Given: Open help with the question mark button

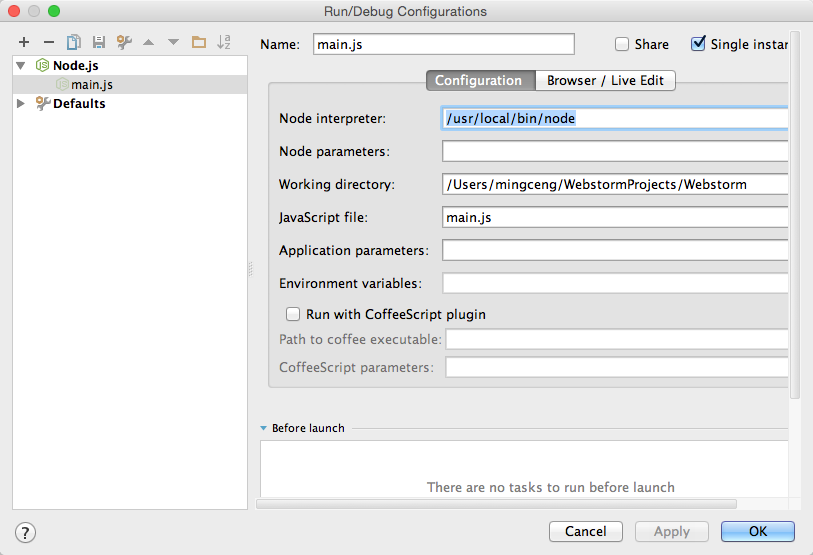Looking at the screenshot, I should [25, 532].
